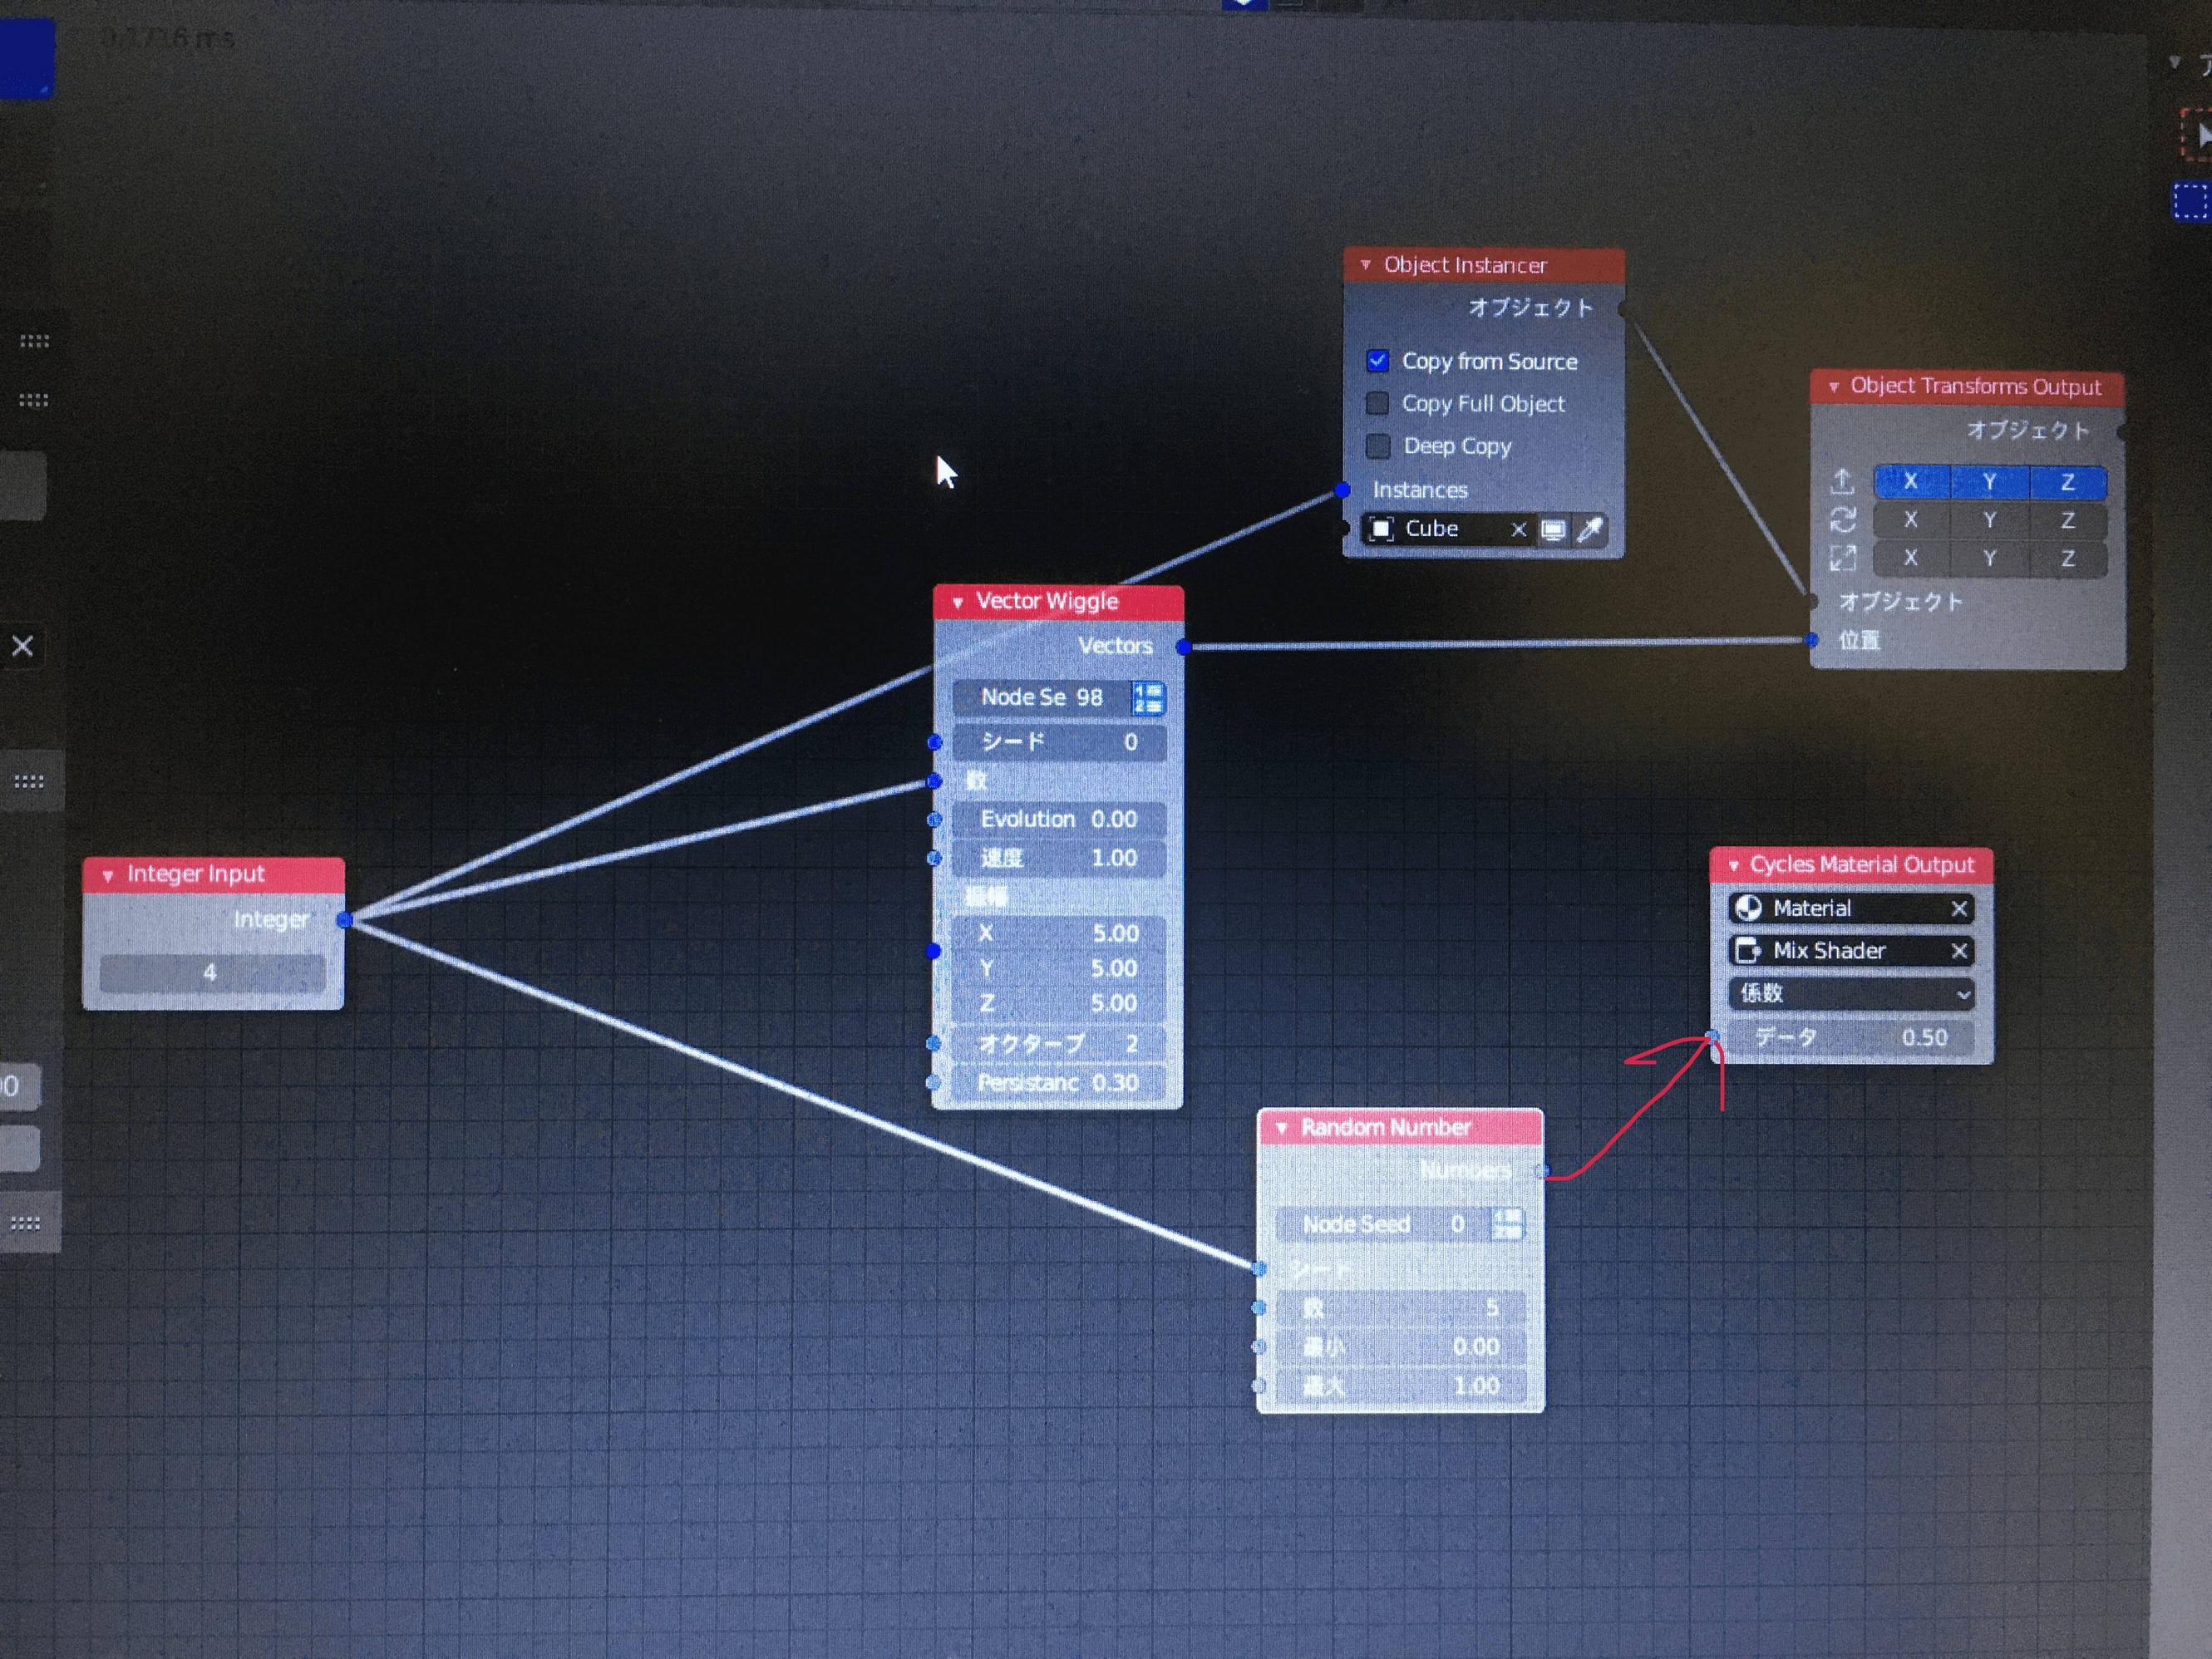Viewport: 2212px width, 1659px height.
Task: Collapse the Object Instancer node triangle
Action: tap(1365, 265)
